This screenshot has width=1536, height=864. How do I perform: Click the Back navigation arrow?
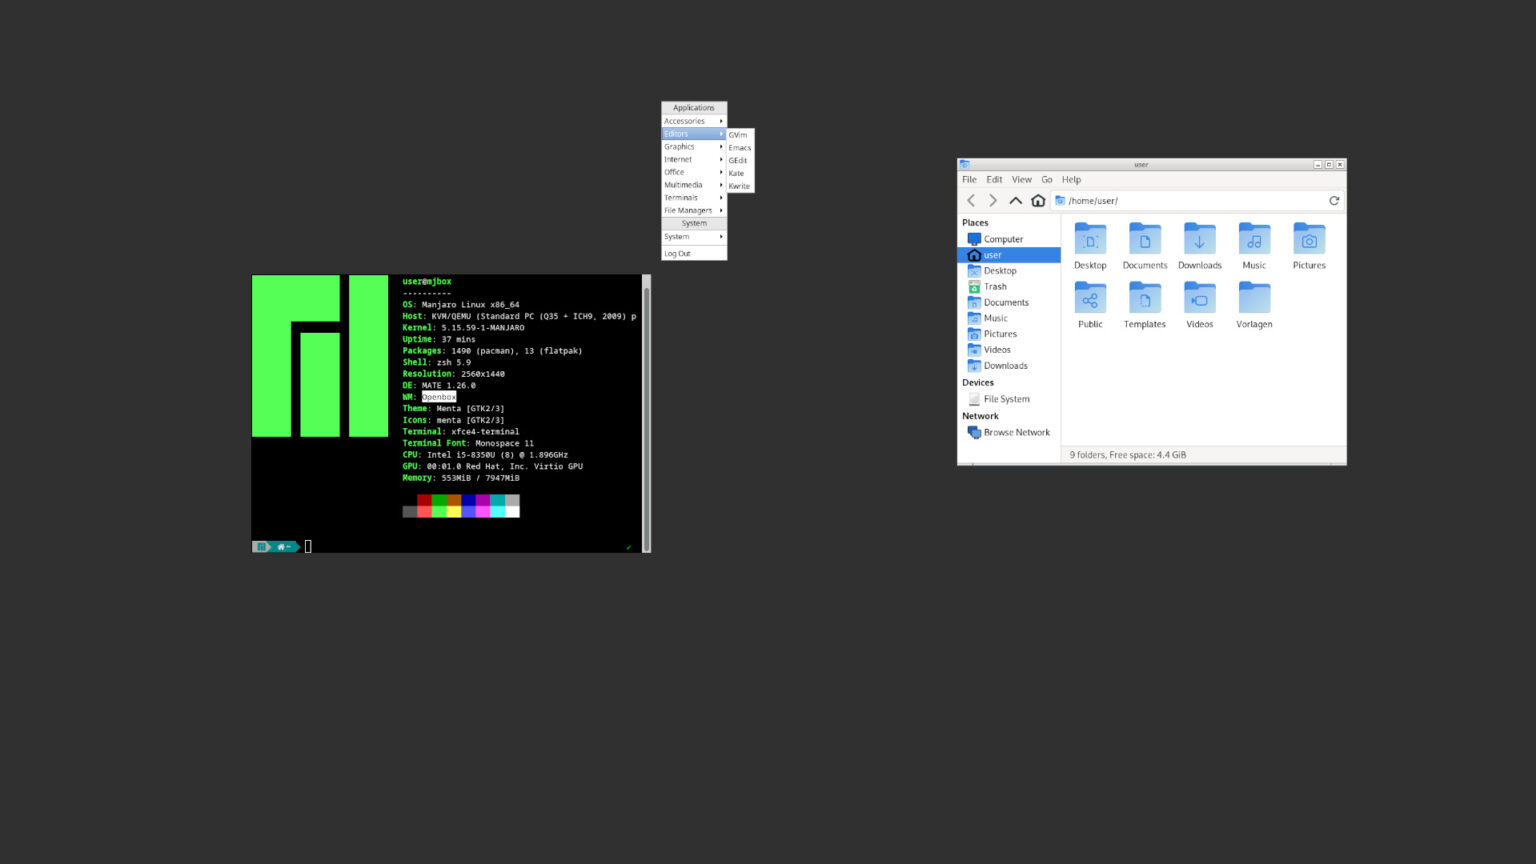970,200
